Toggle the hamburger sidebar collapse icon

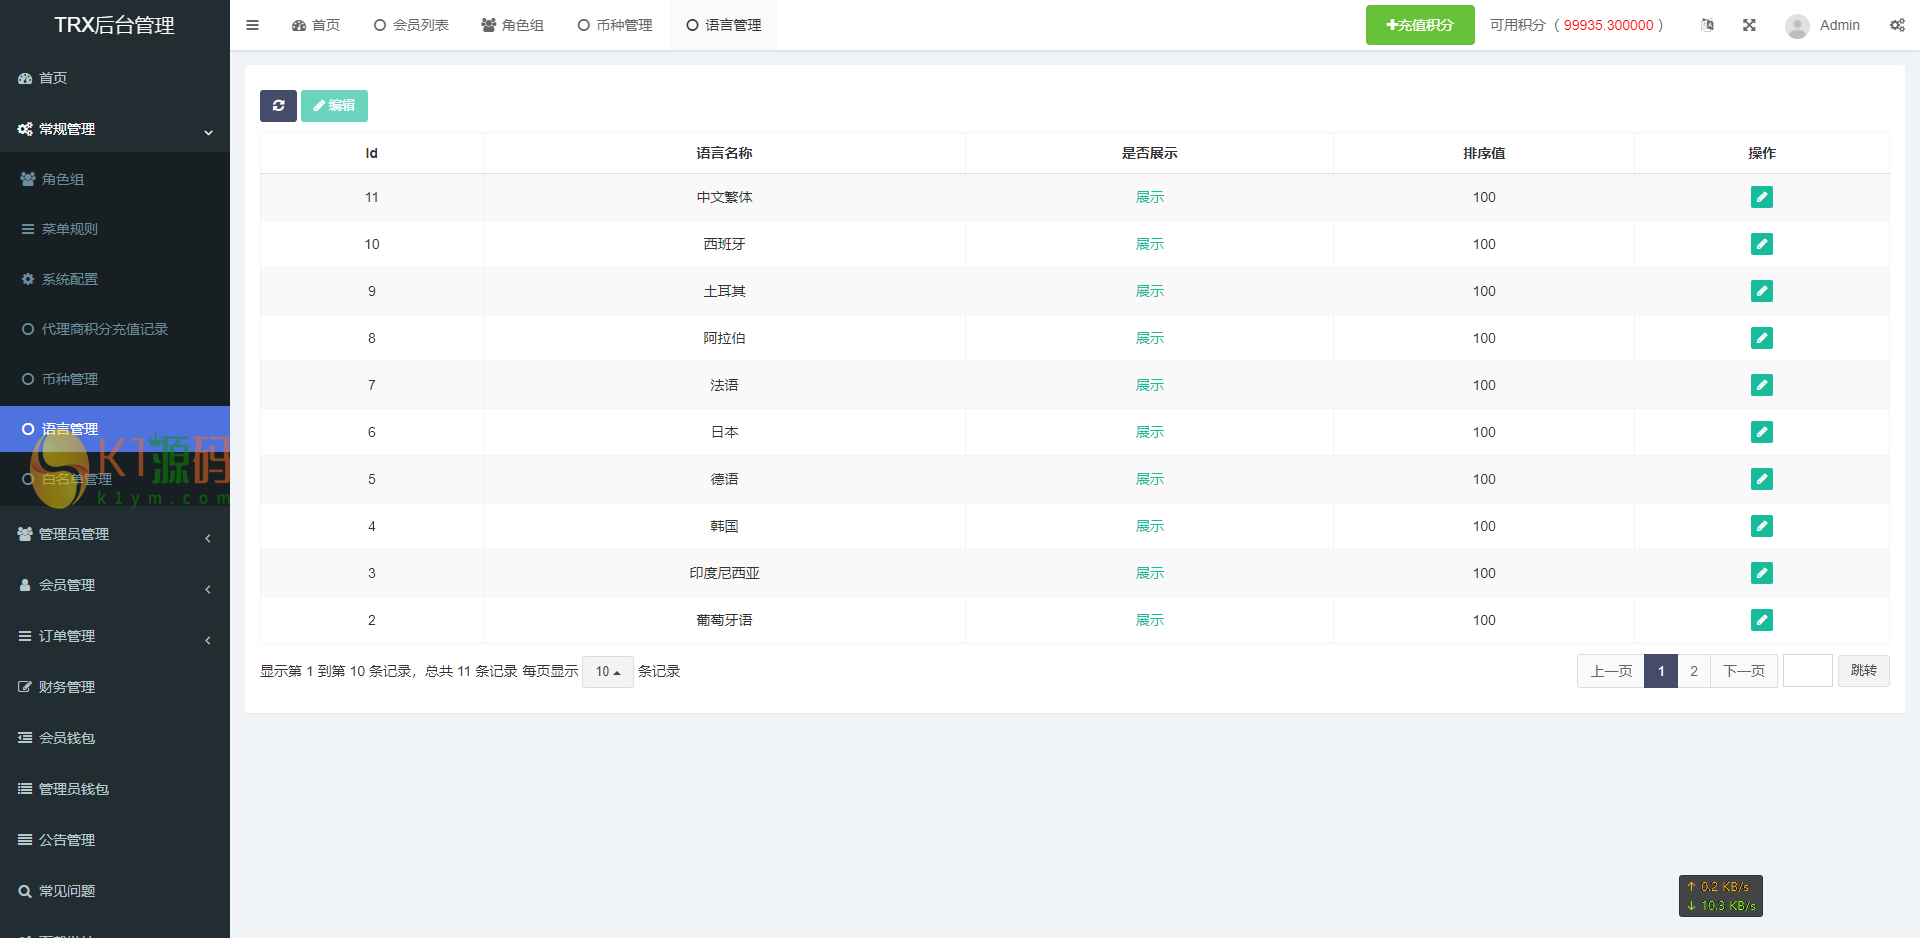point(252,25)
